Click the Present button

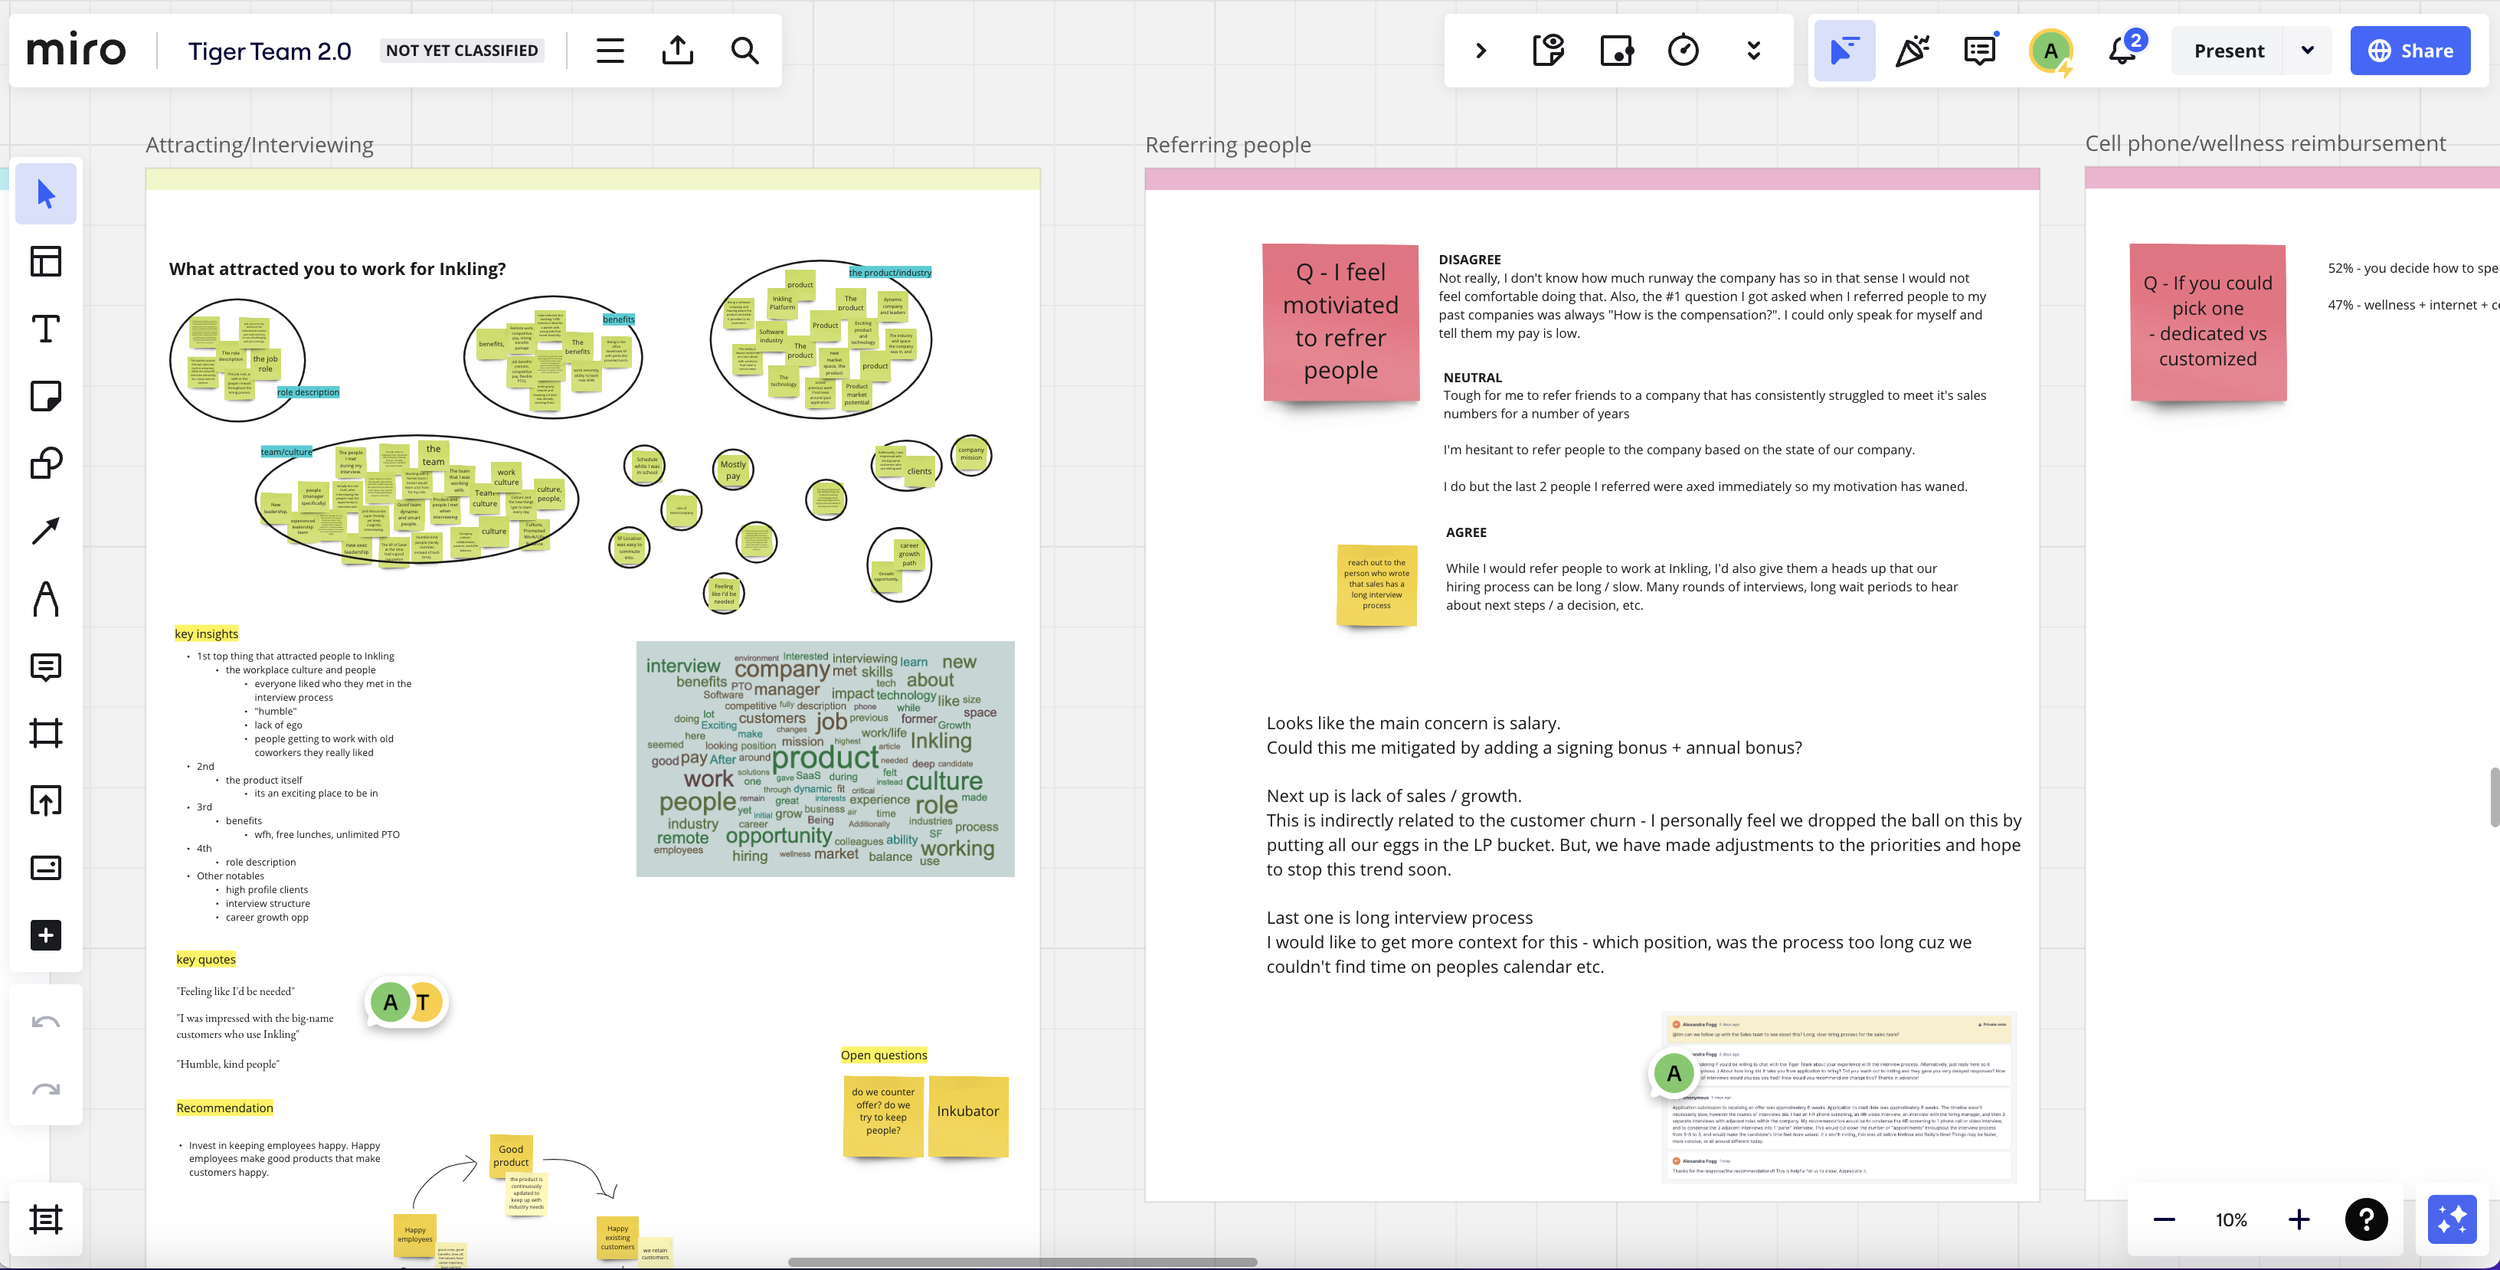(2229, 51)
